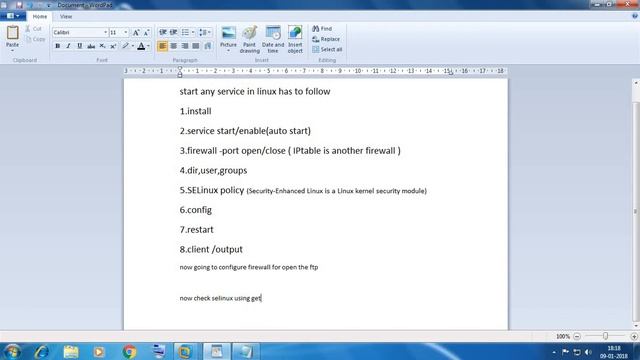
Task: Open Windows Media Player from taskbar
Action: coord(99,351)
